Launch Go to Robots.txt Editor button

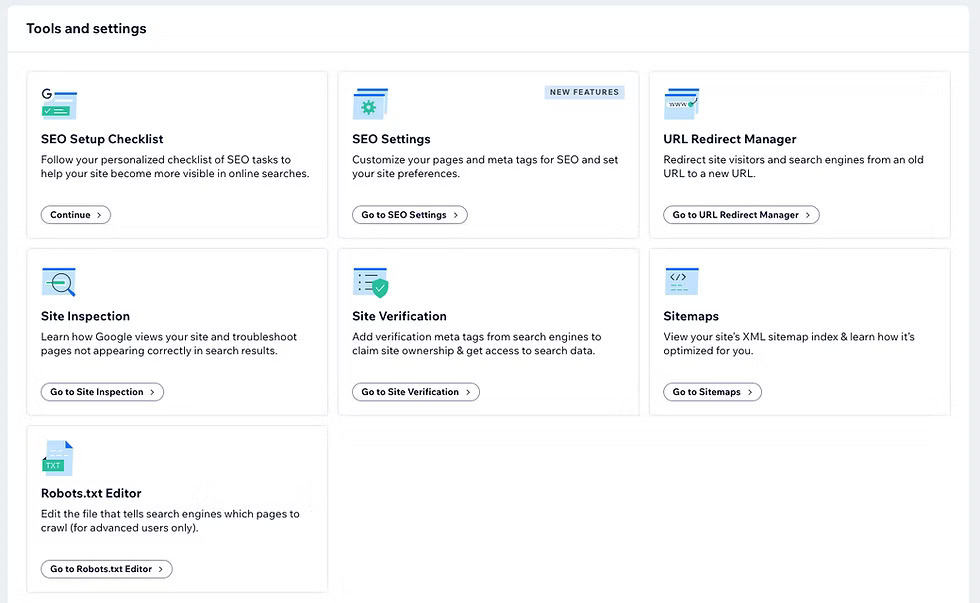click(x=107, y=569)
